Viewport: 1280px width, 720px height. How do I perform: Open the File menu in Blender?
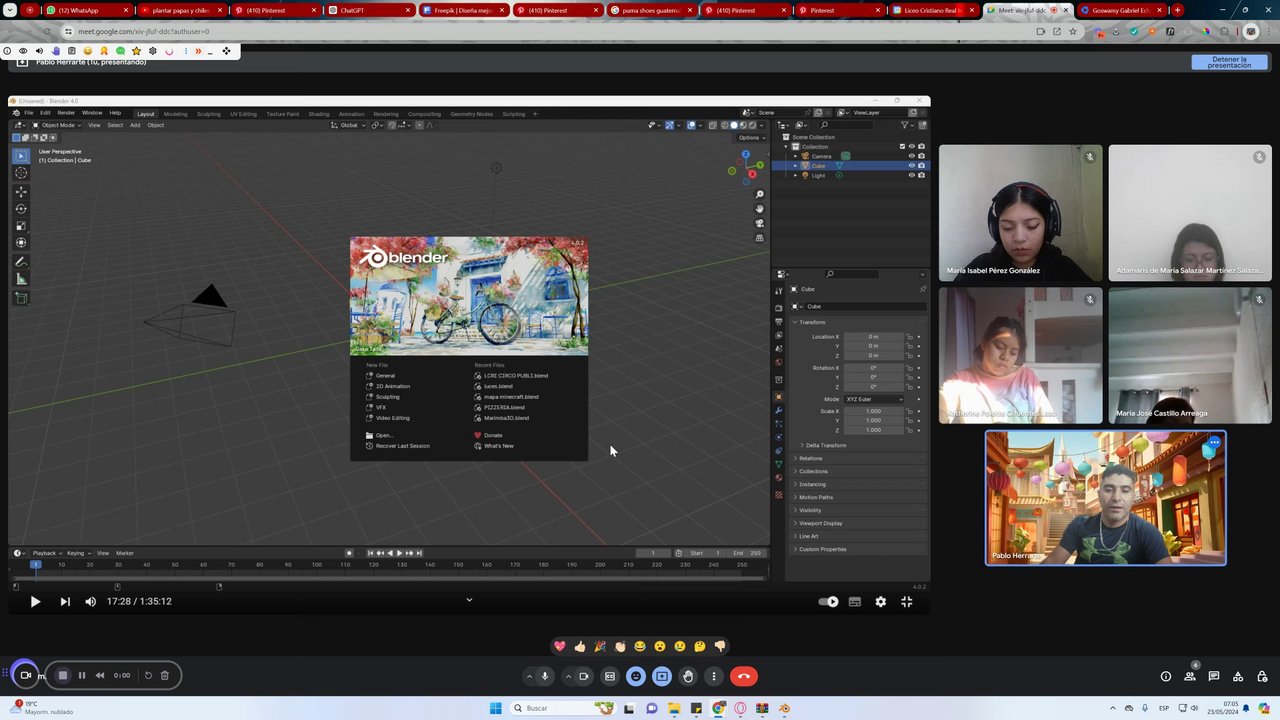coord(29,113)
